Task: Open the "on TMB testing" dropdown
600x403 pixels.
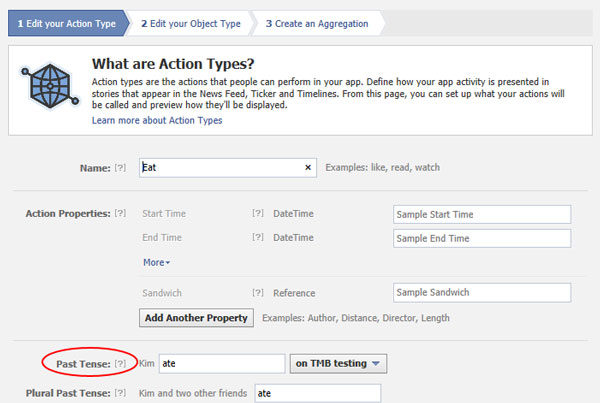Action: [338, 363]
